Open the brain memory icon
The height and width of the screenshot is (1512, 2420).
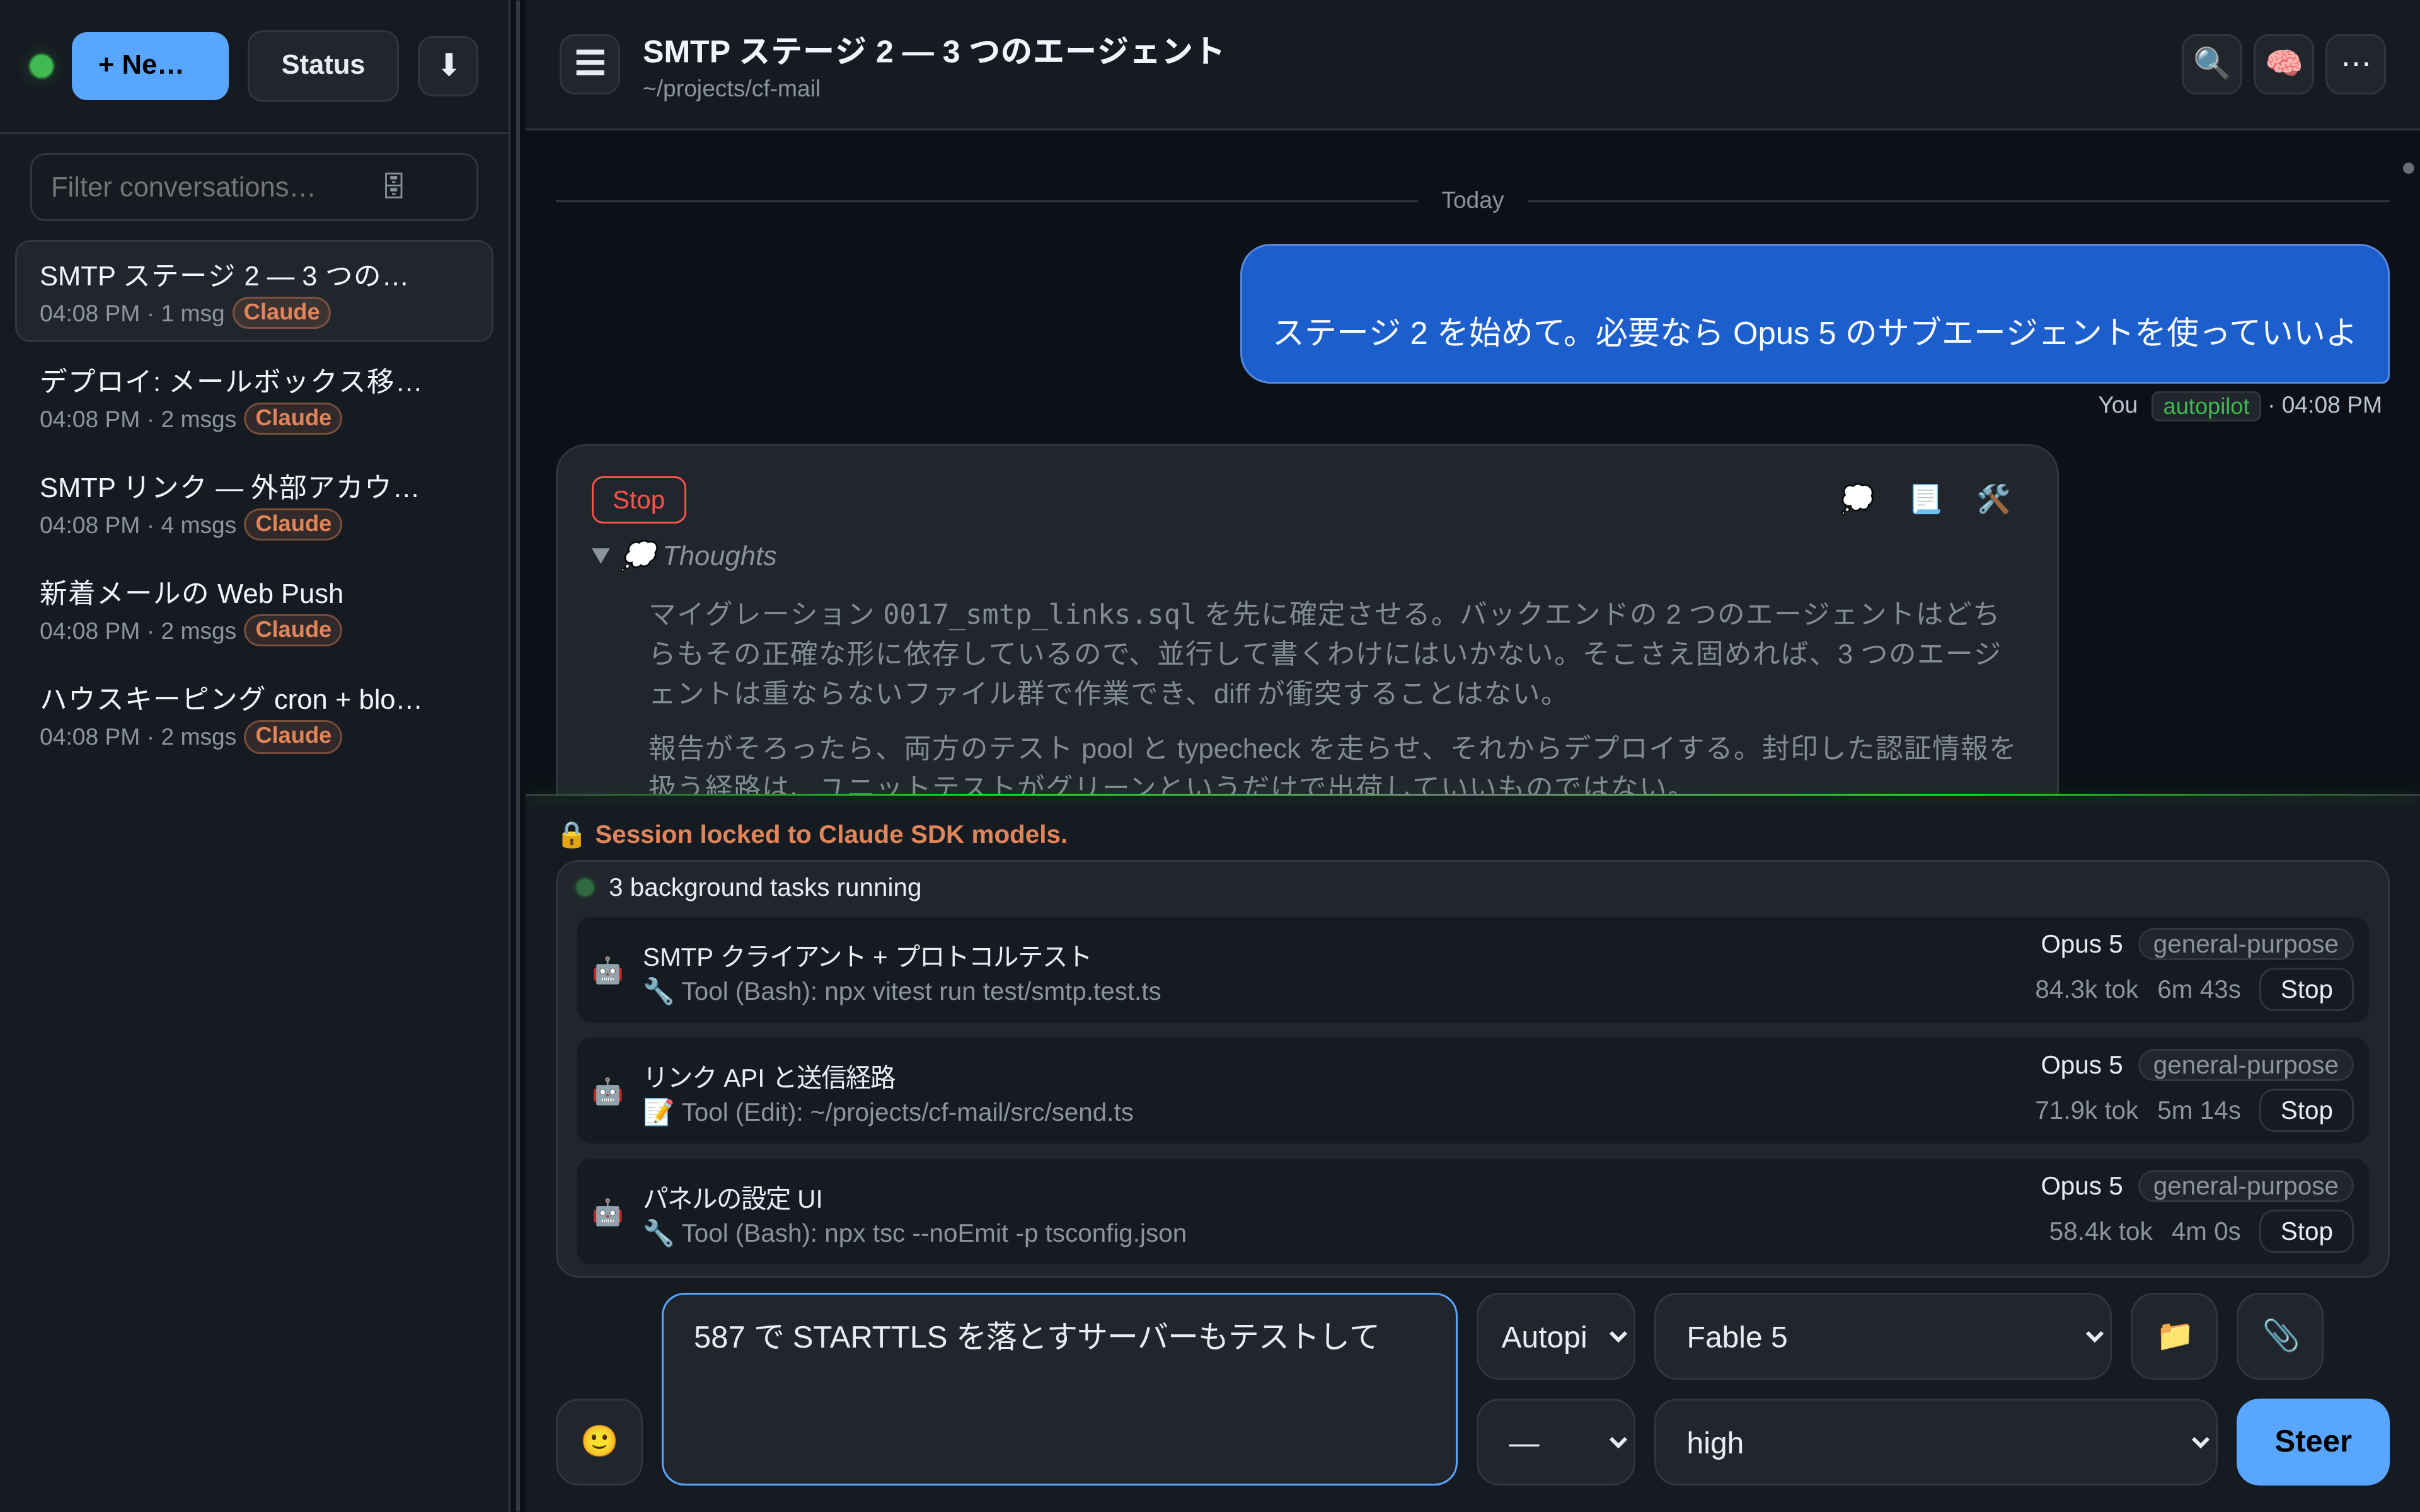pos(2283,64)
